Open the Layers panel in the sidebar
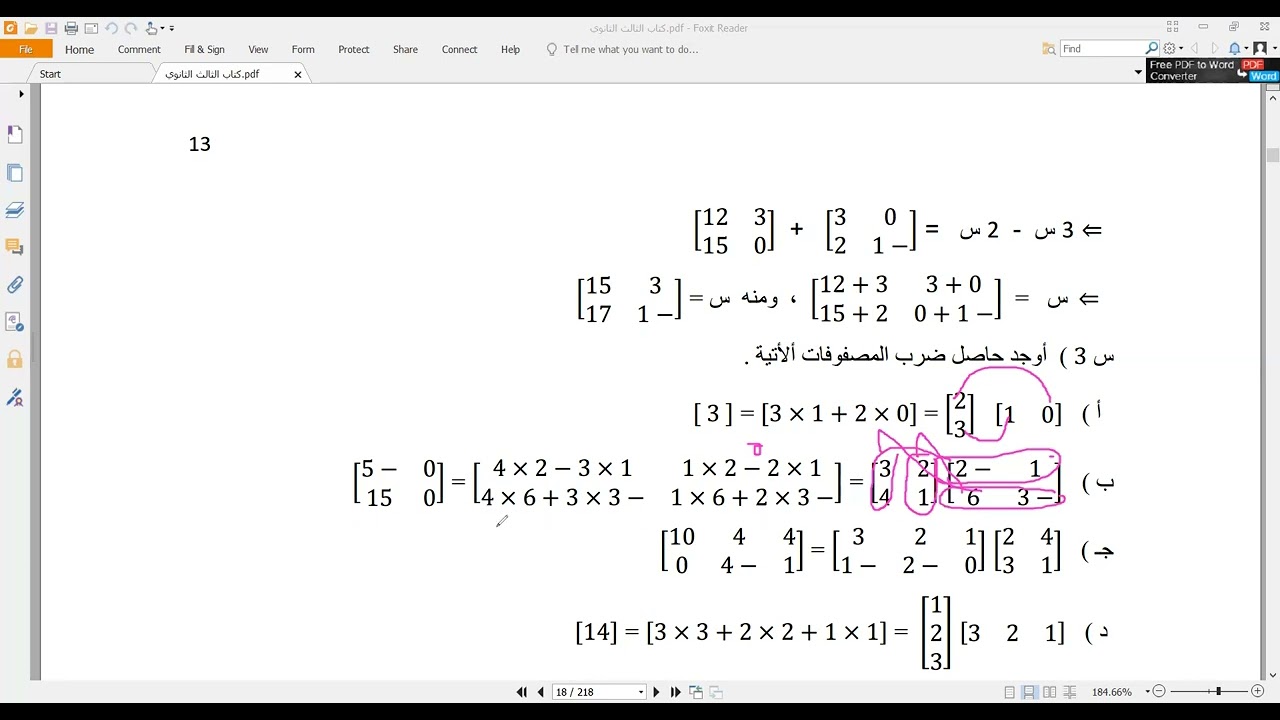1280x720 pixels. point(15,210)
